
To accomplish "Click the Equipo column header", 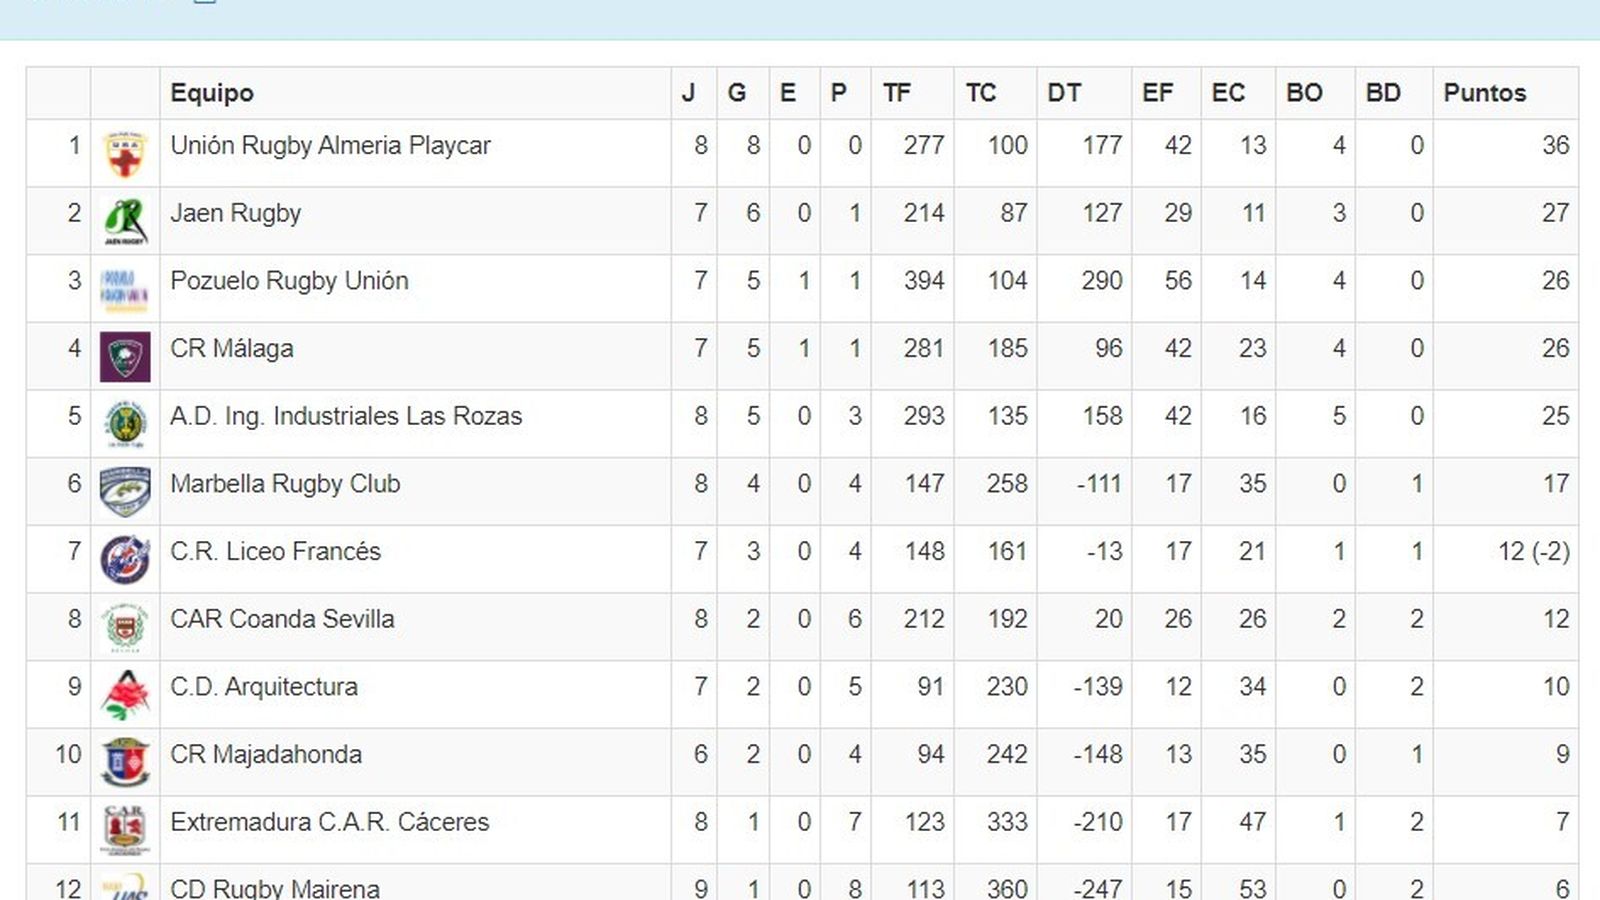I will pos(212,93).
